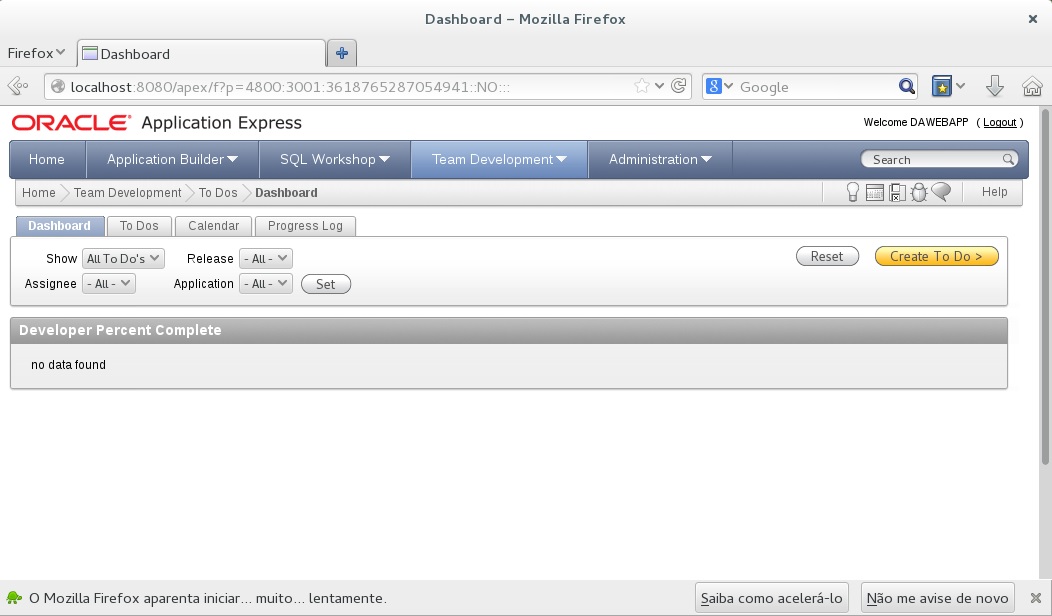The height and width of the screenshot is (616, 1052).
Task: Click the To Dos checklist icon
Action: pos(897,192)
